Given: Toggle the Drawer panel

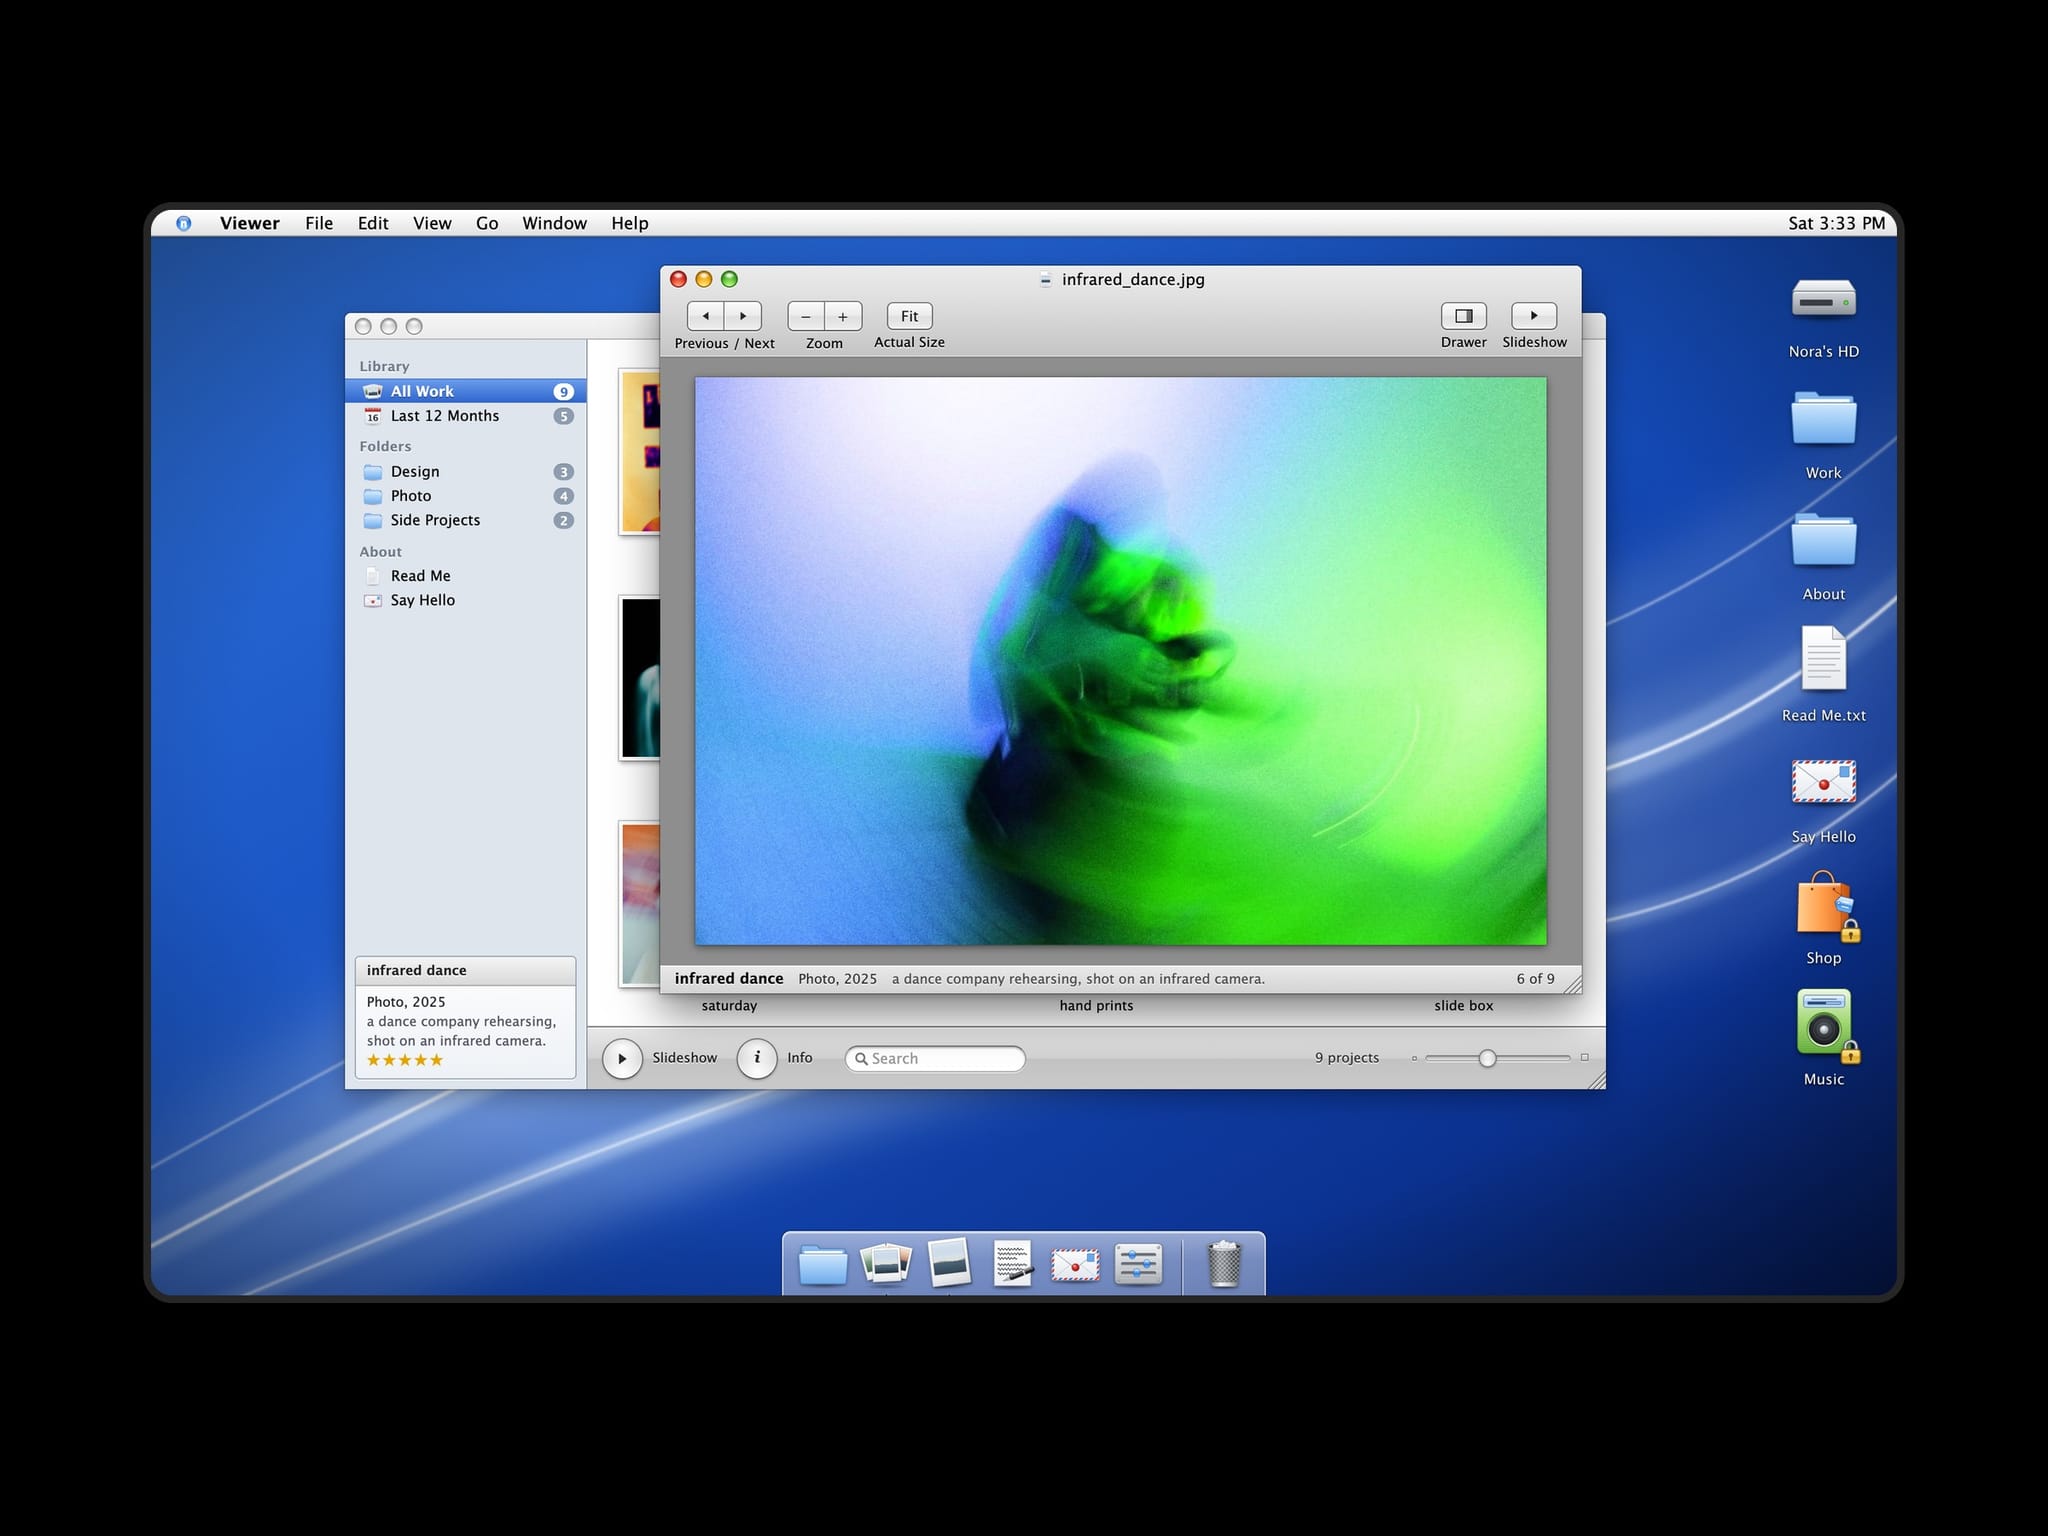Looking at the screenshot, I should 1463,316.
